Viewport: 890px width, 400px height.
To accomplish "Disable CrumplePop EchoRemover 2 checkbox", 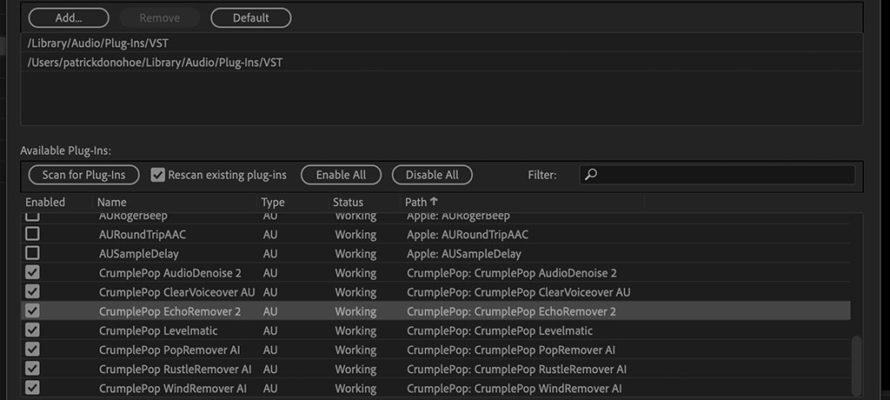I will coord(33,311).
